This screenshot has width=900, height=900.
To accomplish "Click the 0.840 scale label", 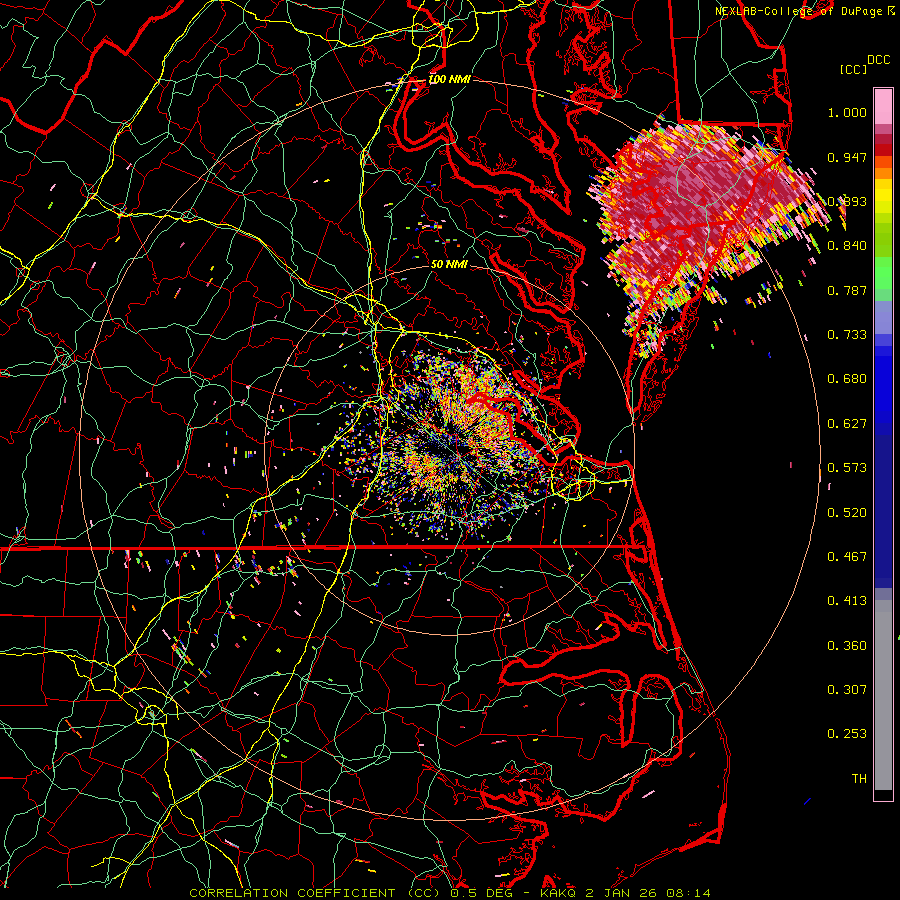I will click(847, 246).
